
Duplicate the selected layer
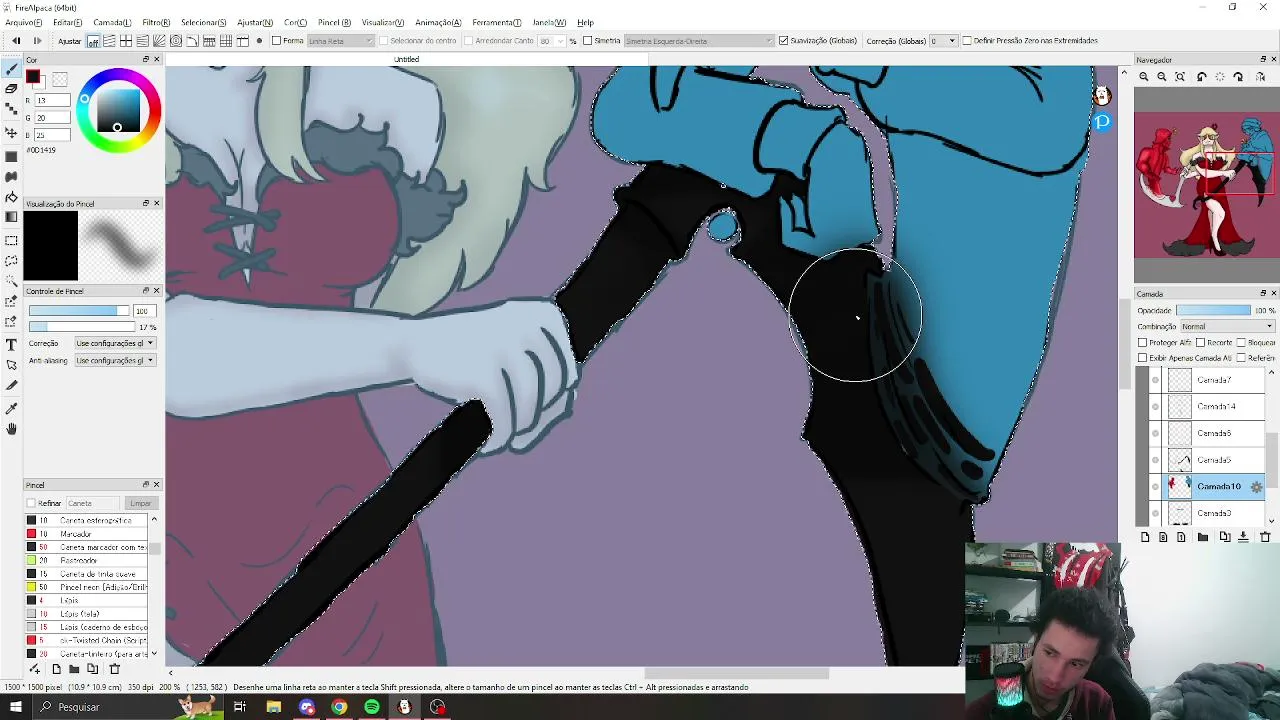1224,537
